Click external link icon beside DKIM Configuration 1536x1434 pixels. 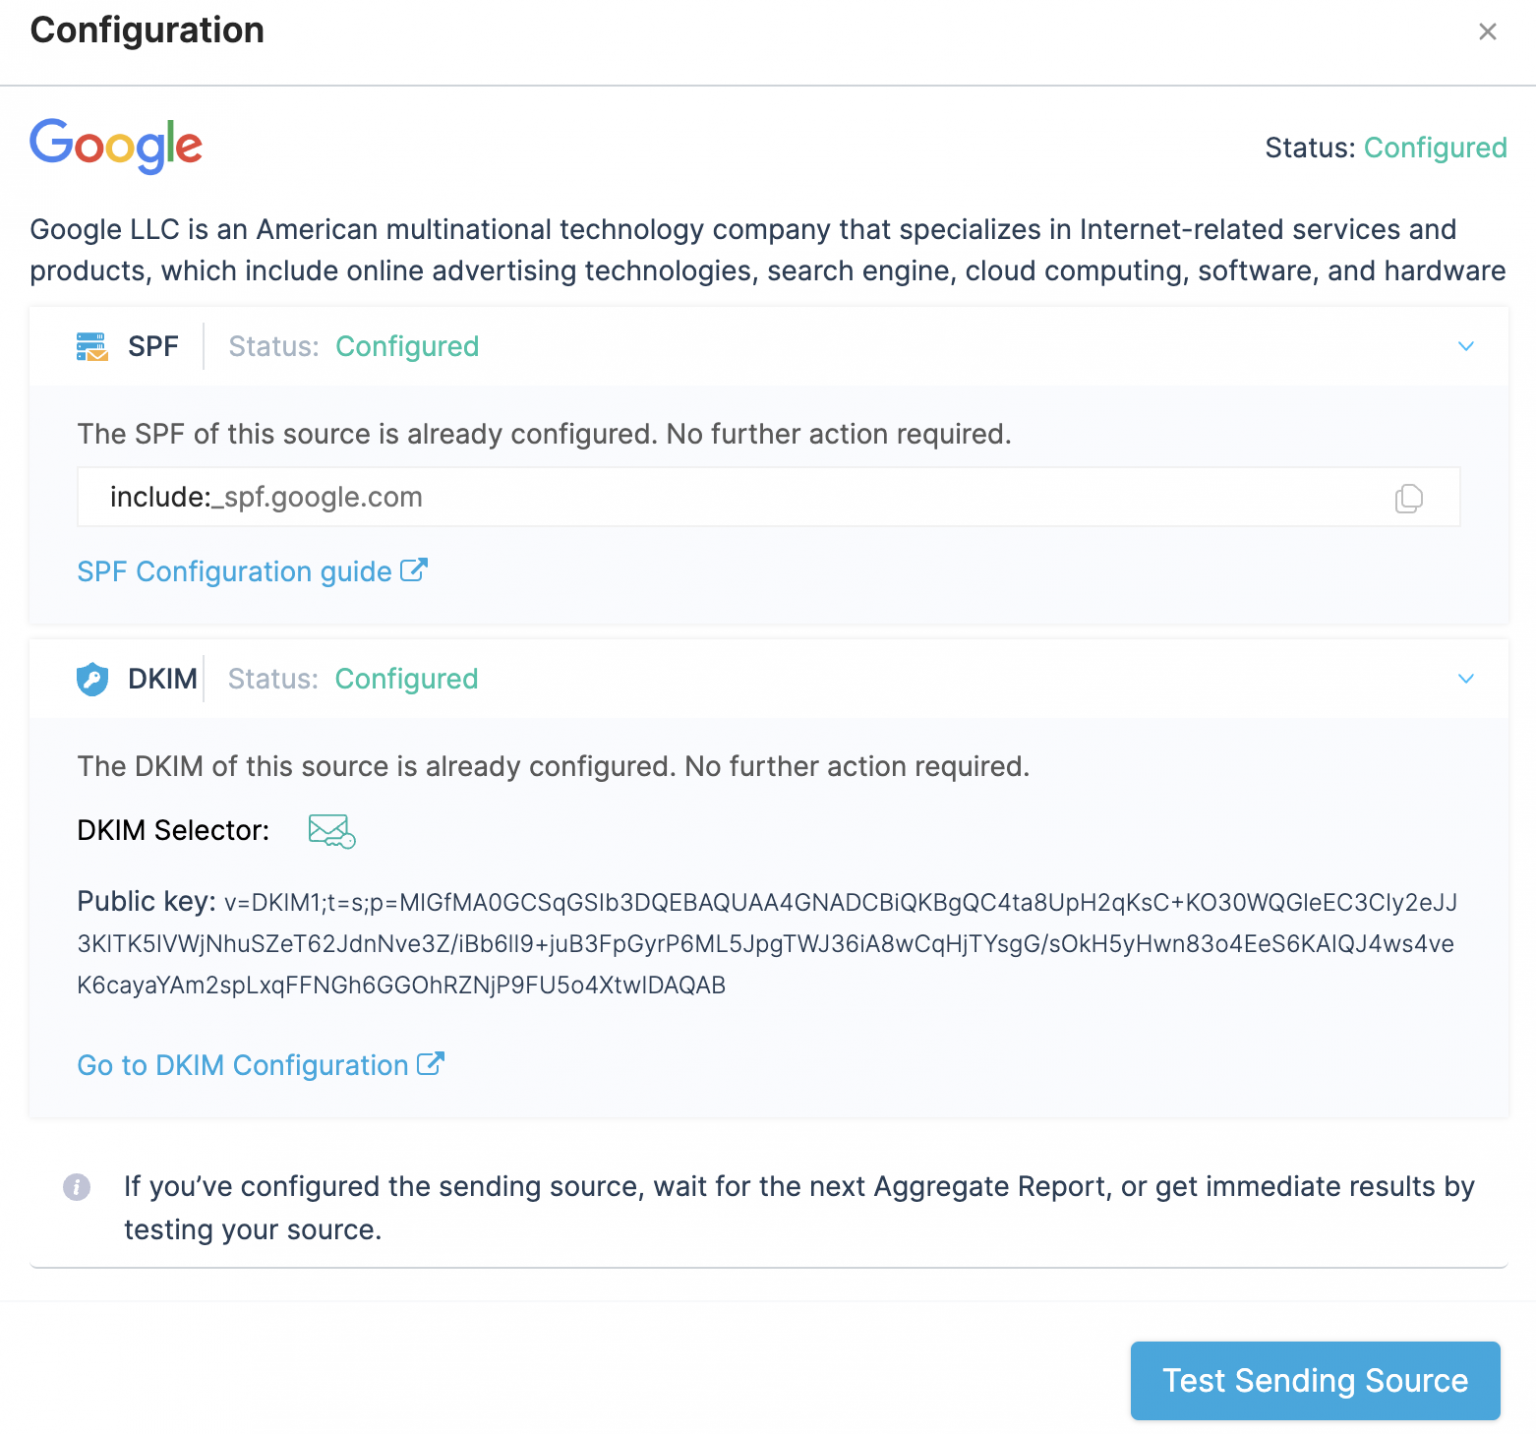tap(432, 1063)
